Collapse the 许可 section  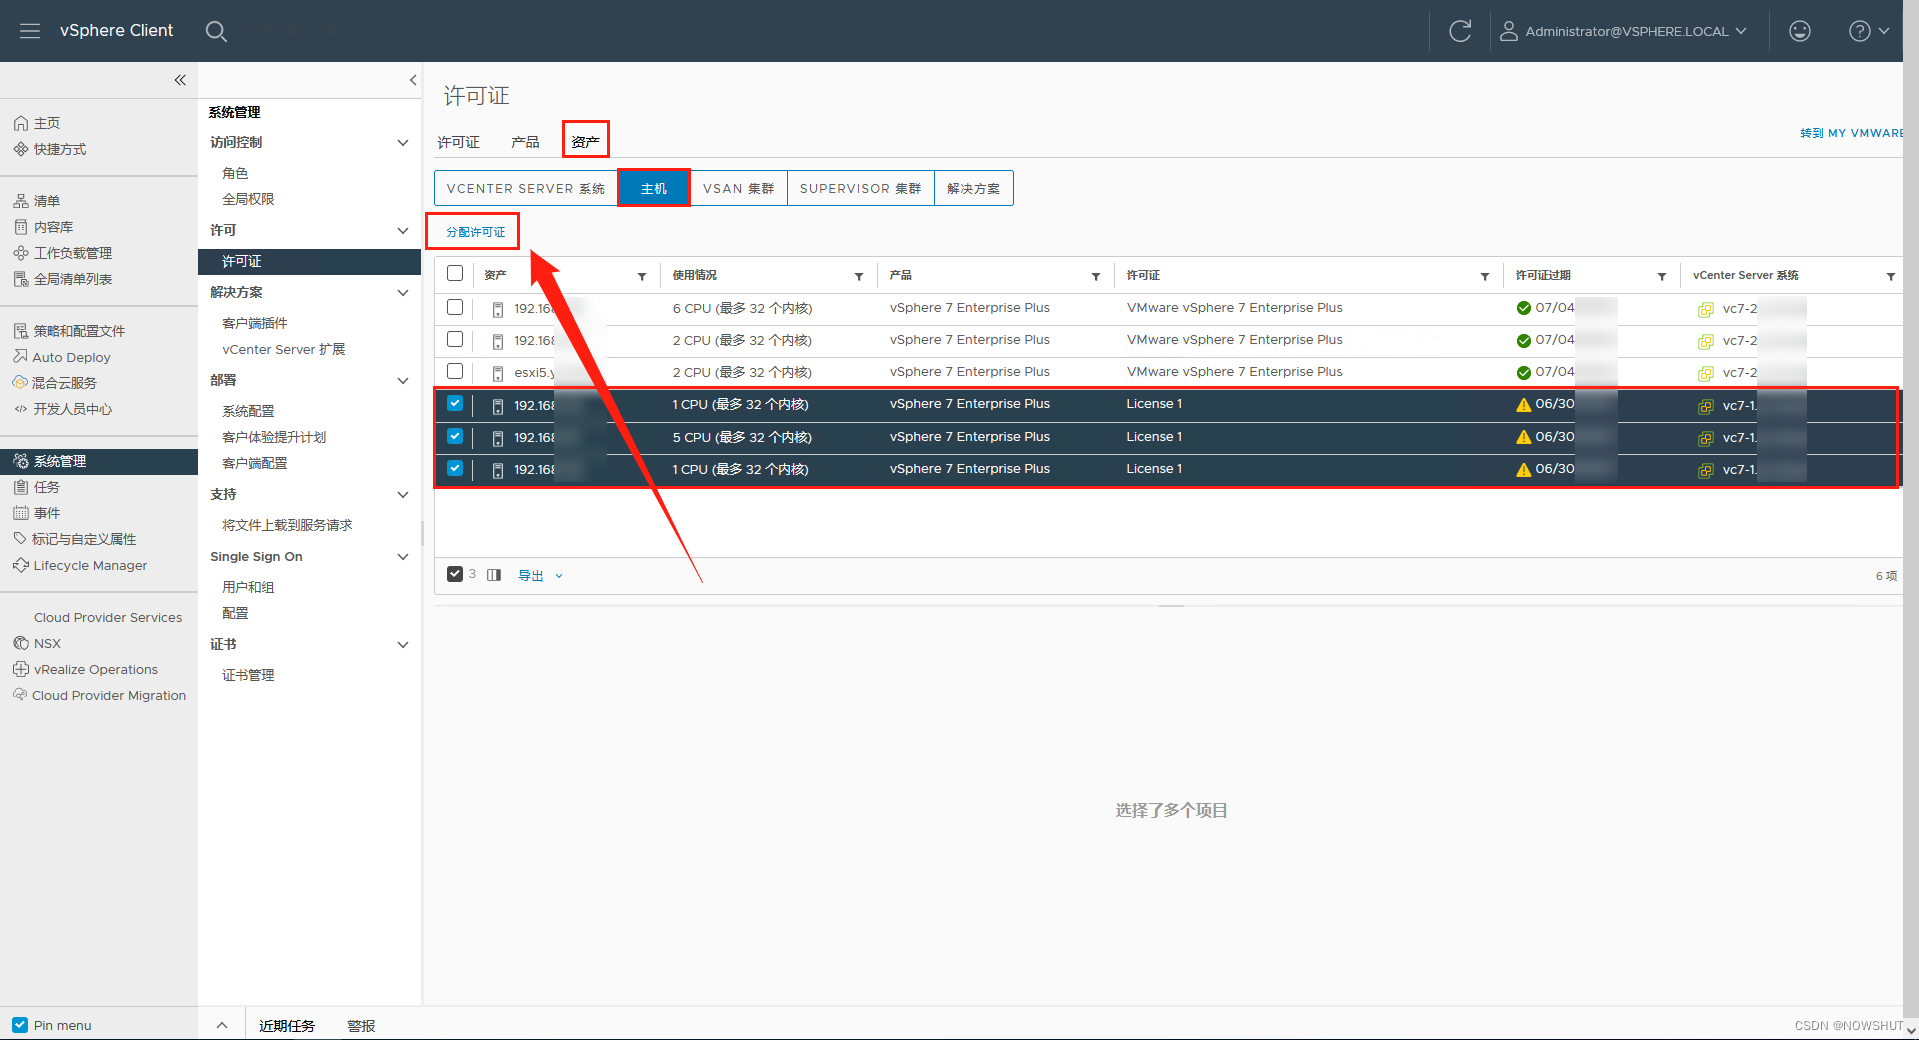[x=403, y=231]
